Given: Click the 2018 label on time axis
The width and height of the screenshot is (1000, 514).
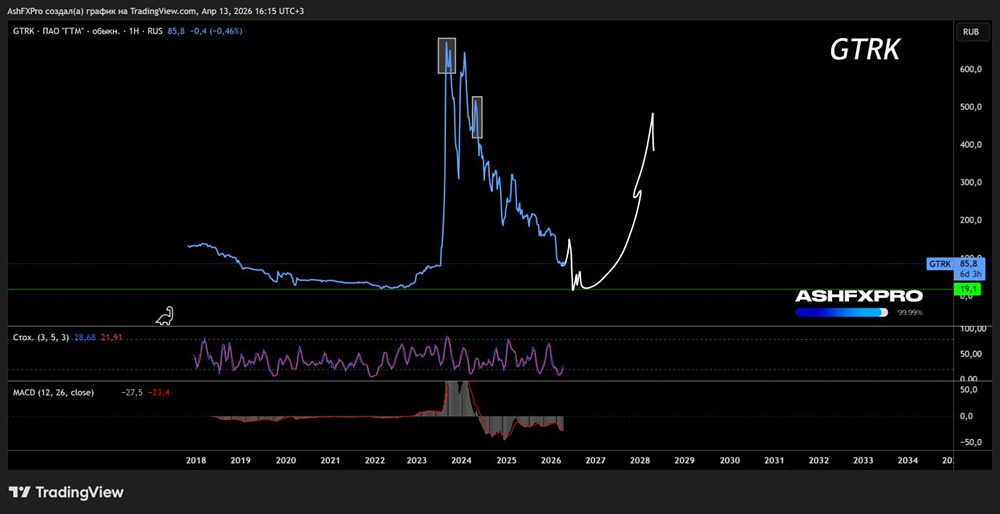Looking at the screenshot, I should coord(195,460).
